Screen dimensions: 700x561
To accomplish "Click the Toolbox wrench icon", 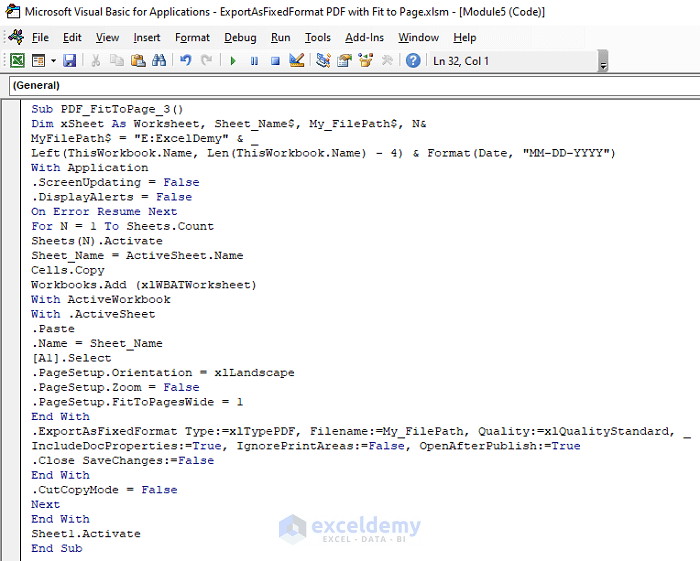I will pyautogui.click(x=387, y=60).
